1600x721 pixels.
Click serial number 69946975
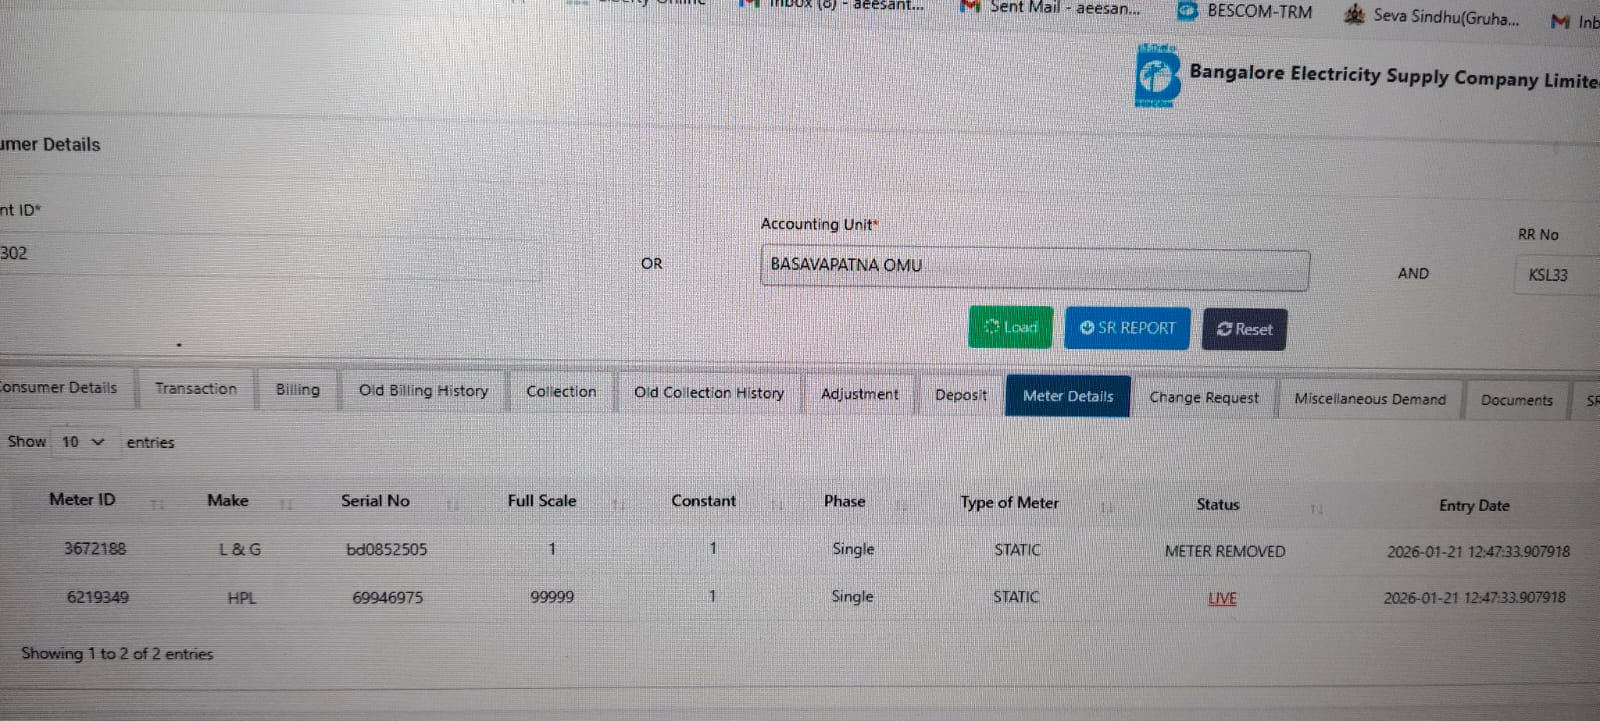387,597
